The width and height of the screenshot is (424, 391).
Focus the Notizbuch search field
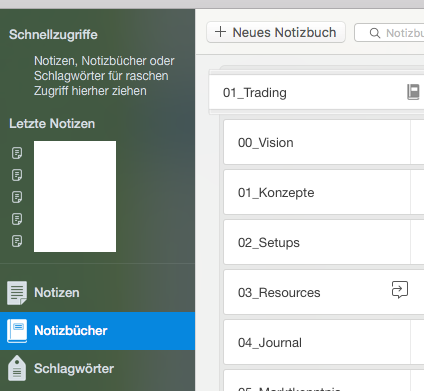(x=389, y=33)
